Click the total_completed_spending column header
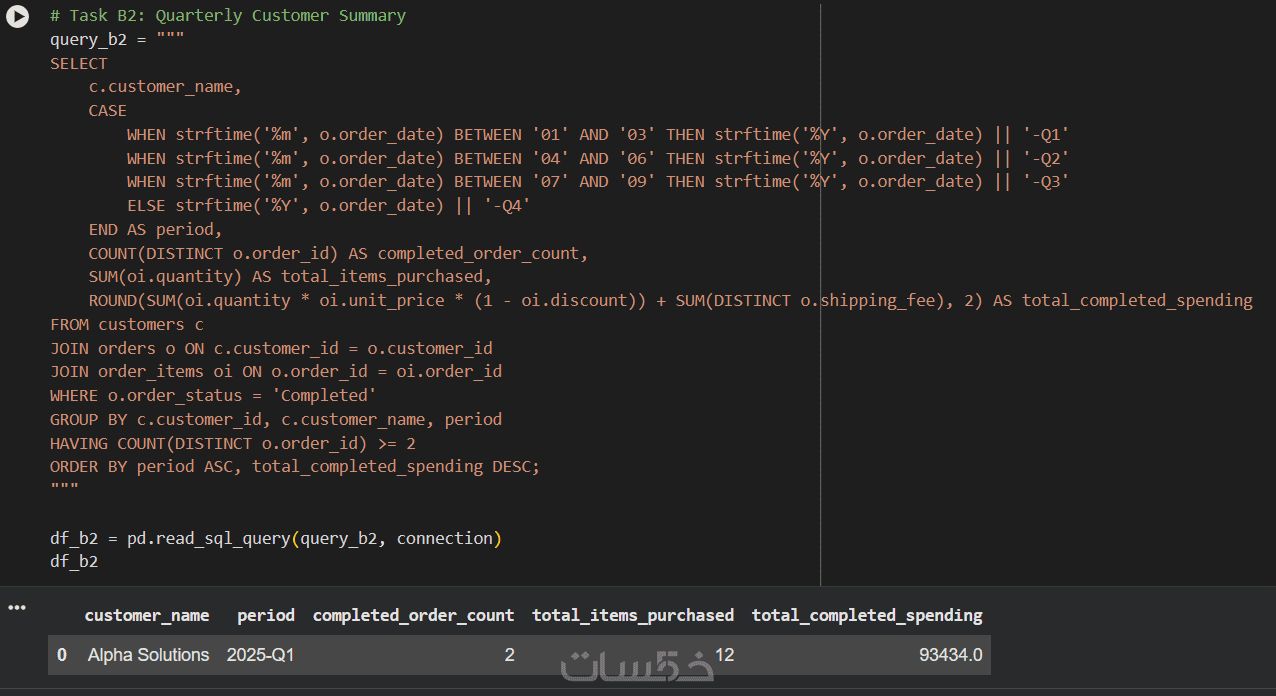Viewport: 1276px width, 696px height. pyautogui.click(x=867, y=615)
